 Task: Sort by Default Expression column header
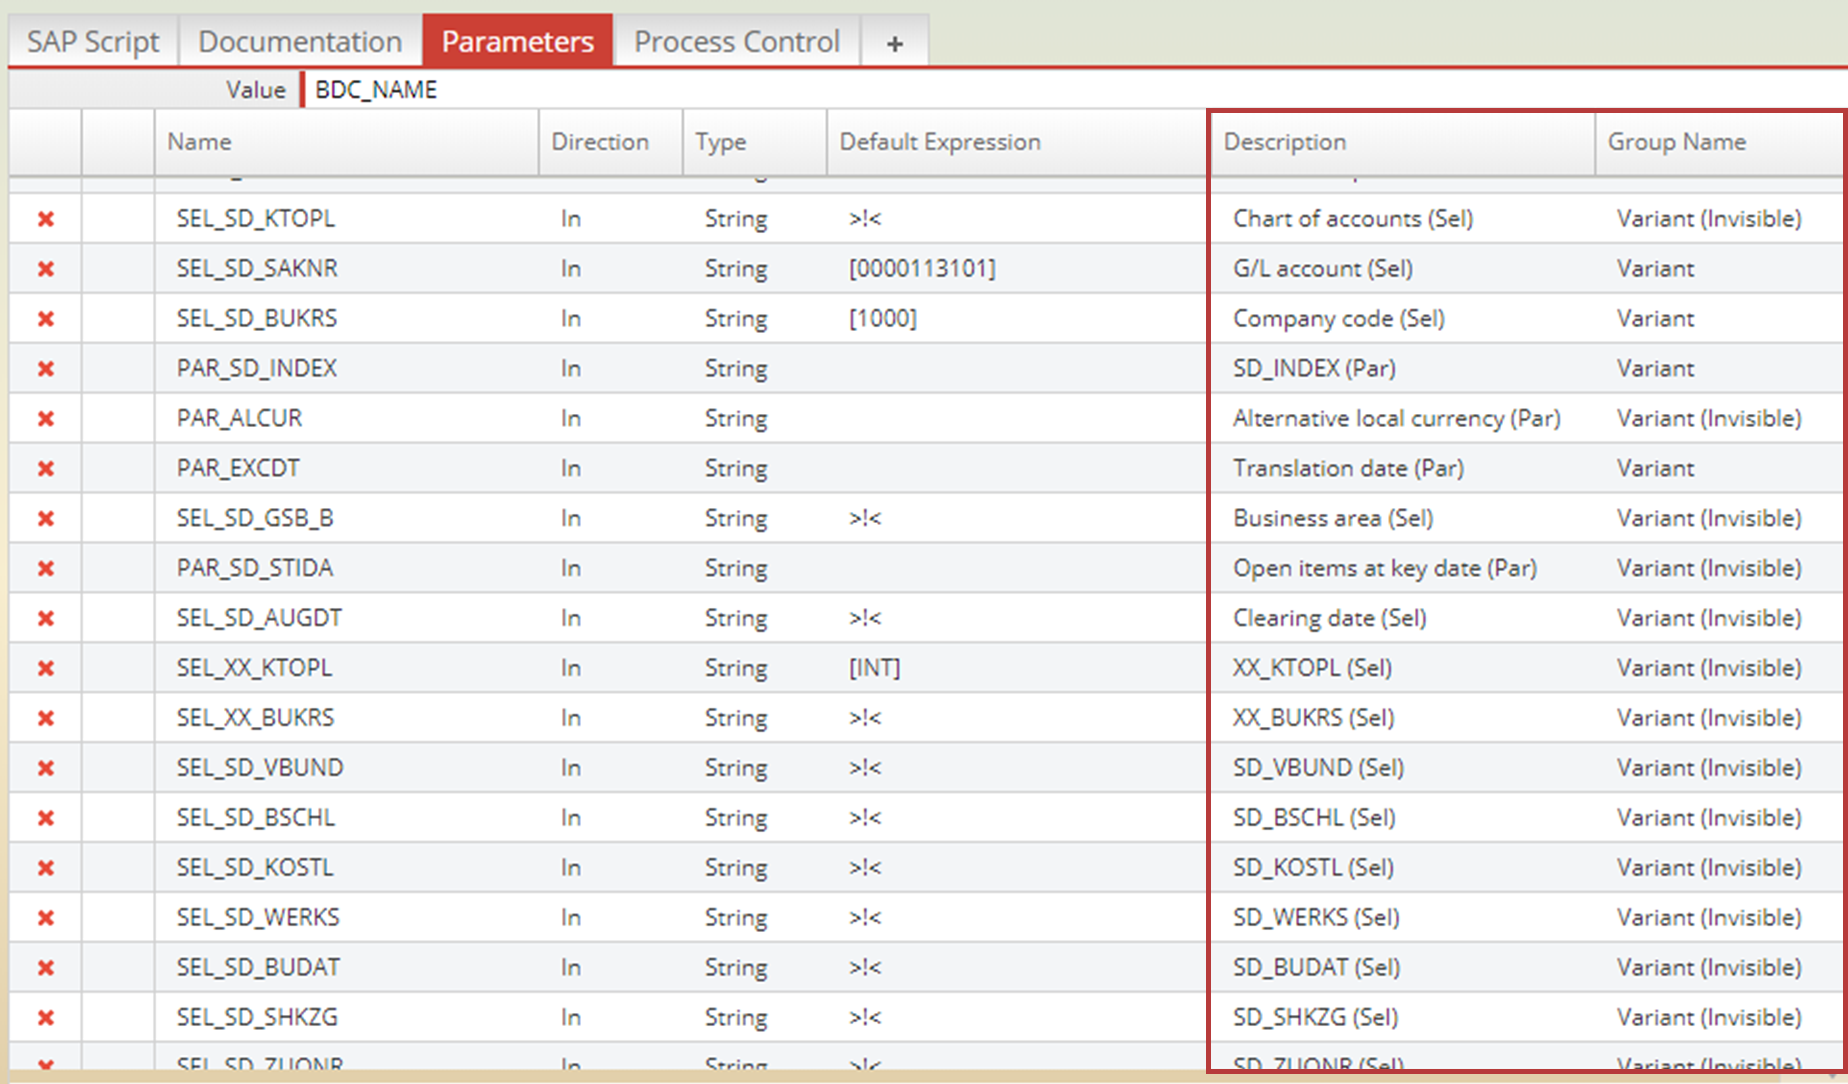pyautogui.click(x=1017, y=142)
